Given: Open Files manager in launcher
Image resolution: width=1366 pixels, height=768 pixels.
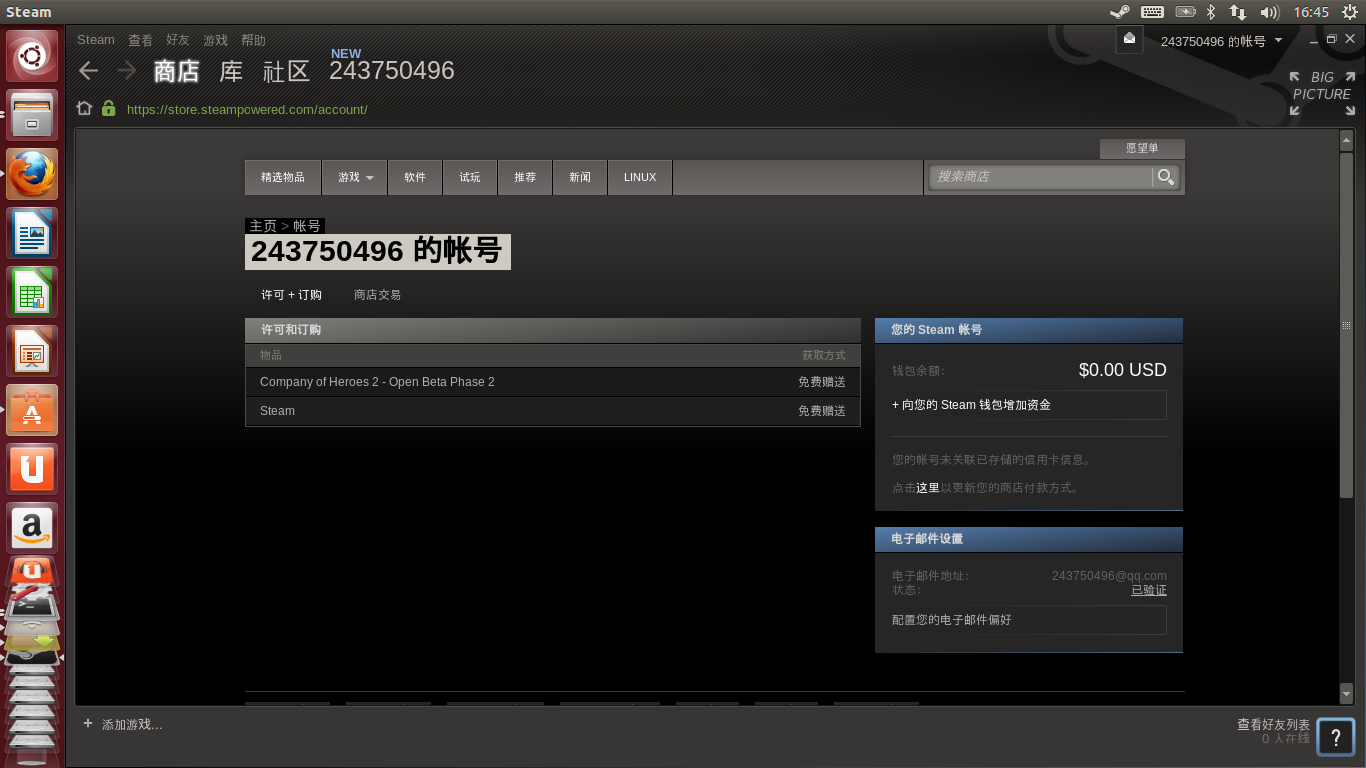Looking at the screenshot, I should click(x=32, y=115).
